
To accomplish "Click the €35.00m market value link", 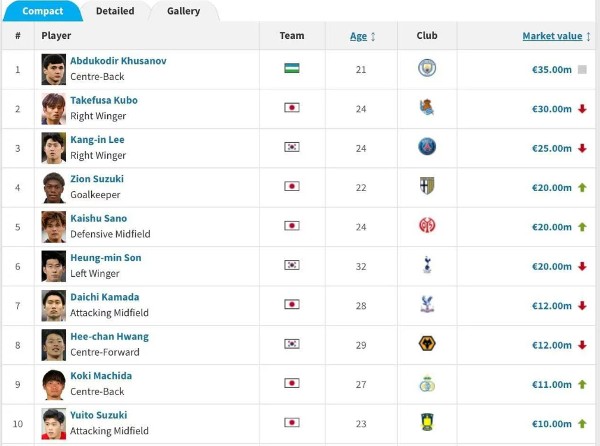I will click(552, 69).
